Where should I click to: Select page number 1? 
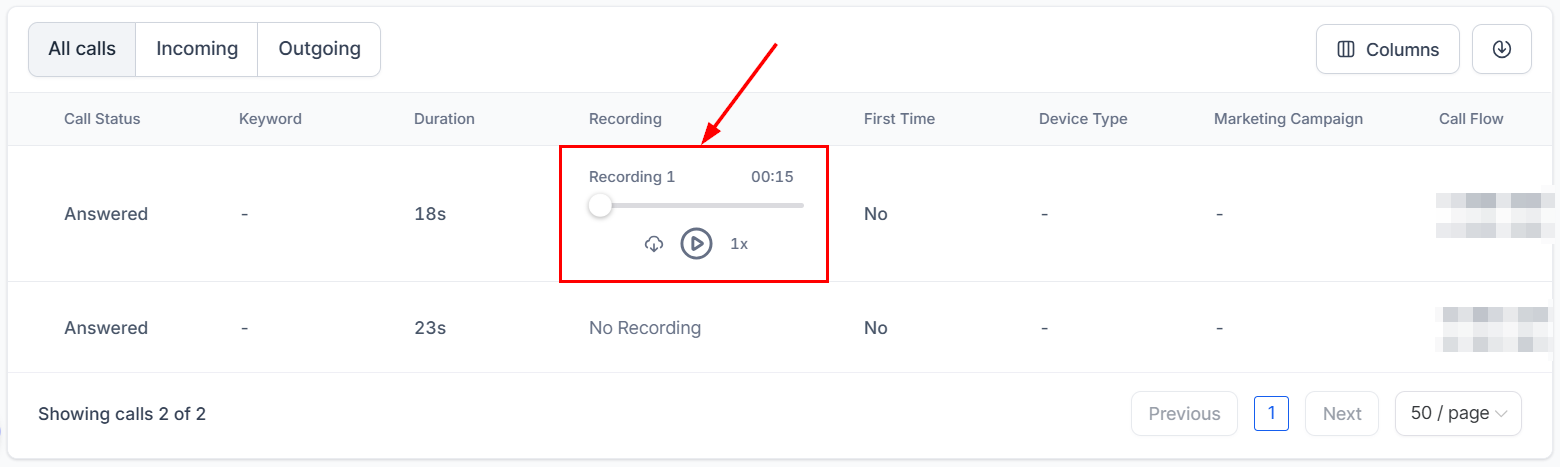(x=1271, y=413)
